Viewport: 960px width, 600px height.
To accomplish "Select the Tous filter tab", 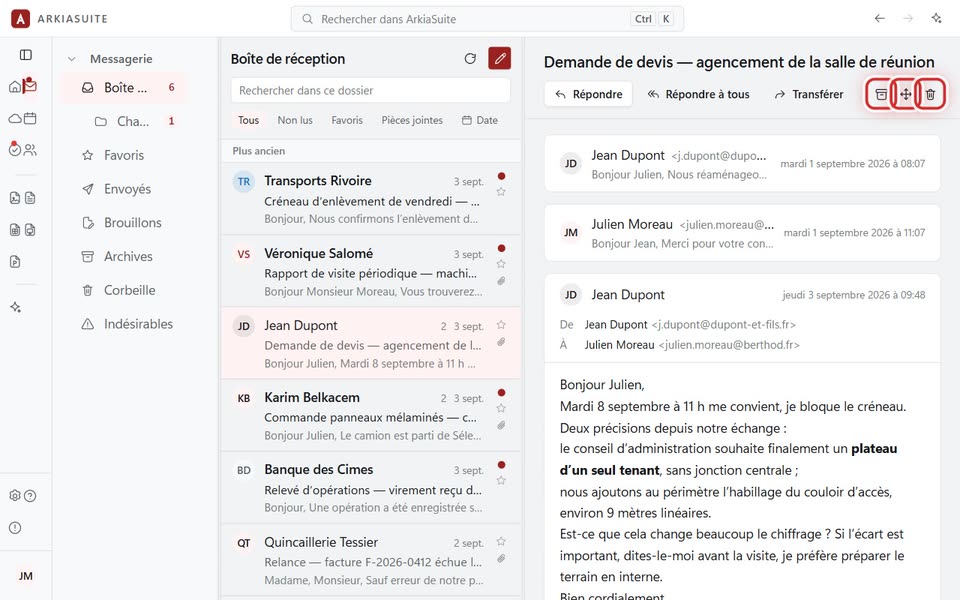I will pos(248,120).
